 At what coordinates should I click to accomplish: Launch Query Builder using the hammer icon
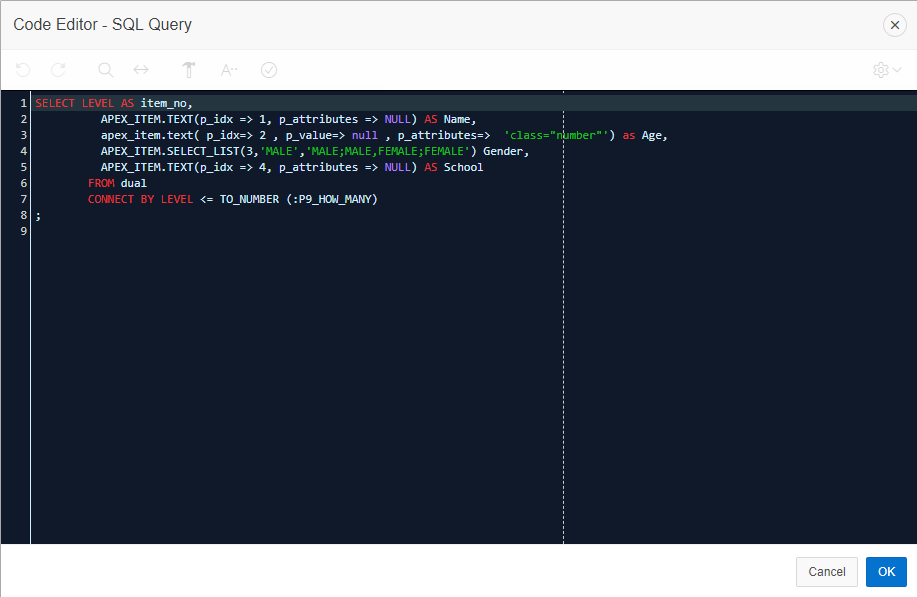tap(189, 70)
